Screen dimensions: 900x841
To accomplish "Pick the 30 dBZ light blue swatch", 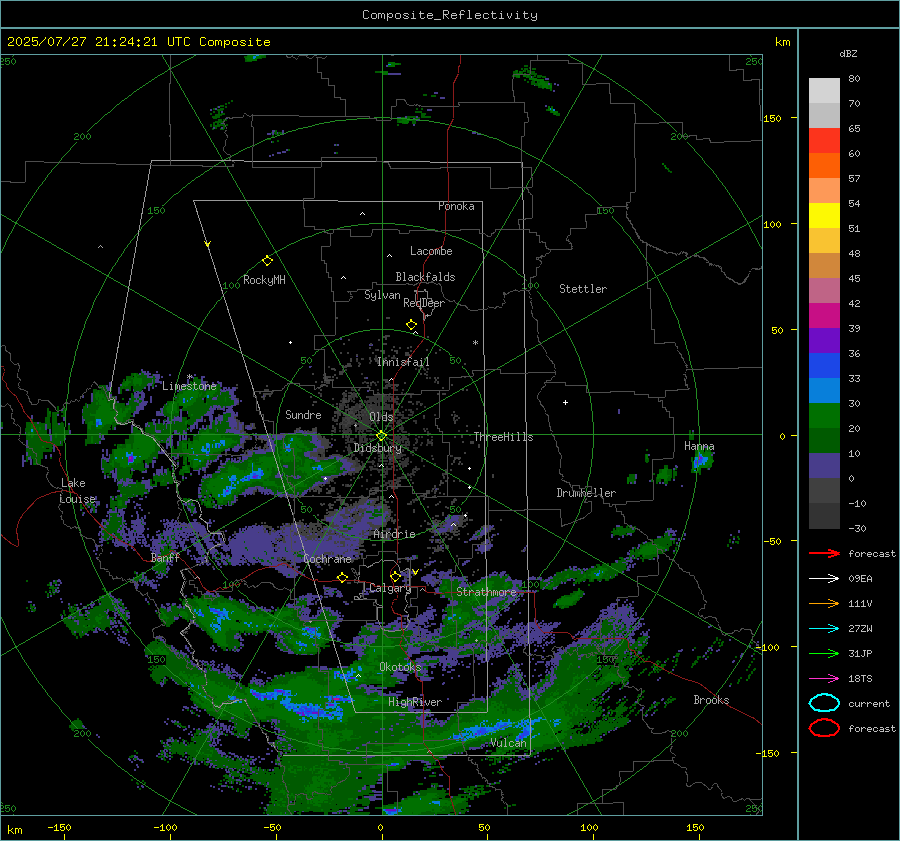I will 824,390.
